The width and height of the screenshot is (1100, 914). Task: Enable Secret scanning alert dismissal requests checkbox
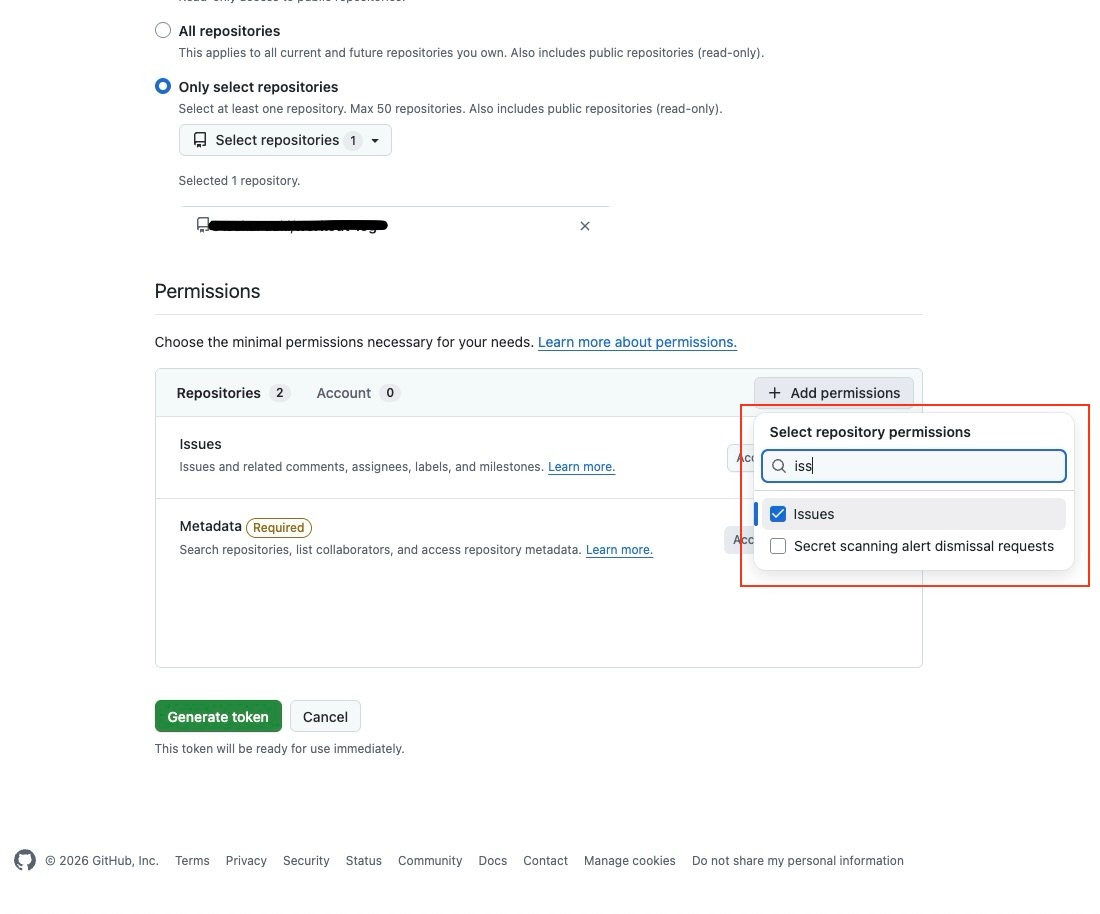click(x=778, y=546)
